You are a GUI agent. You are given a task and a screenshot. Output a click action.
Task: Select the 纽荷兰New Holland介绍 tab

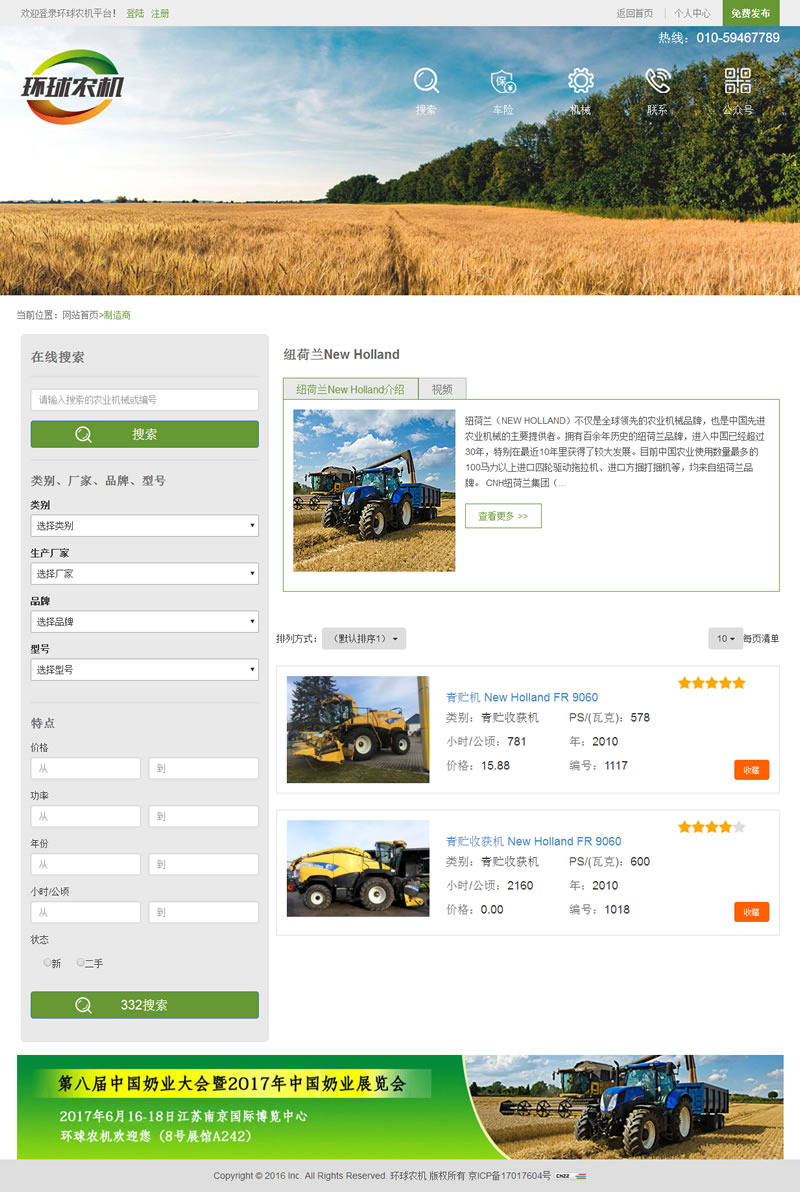(x=350, y=389)
